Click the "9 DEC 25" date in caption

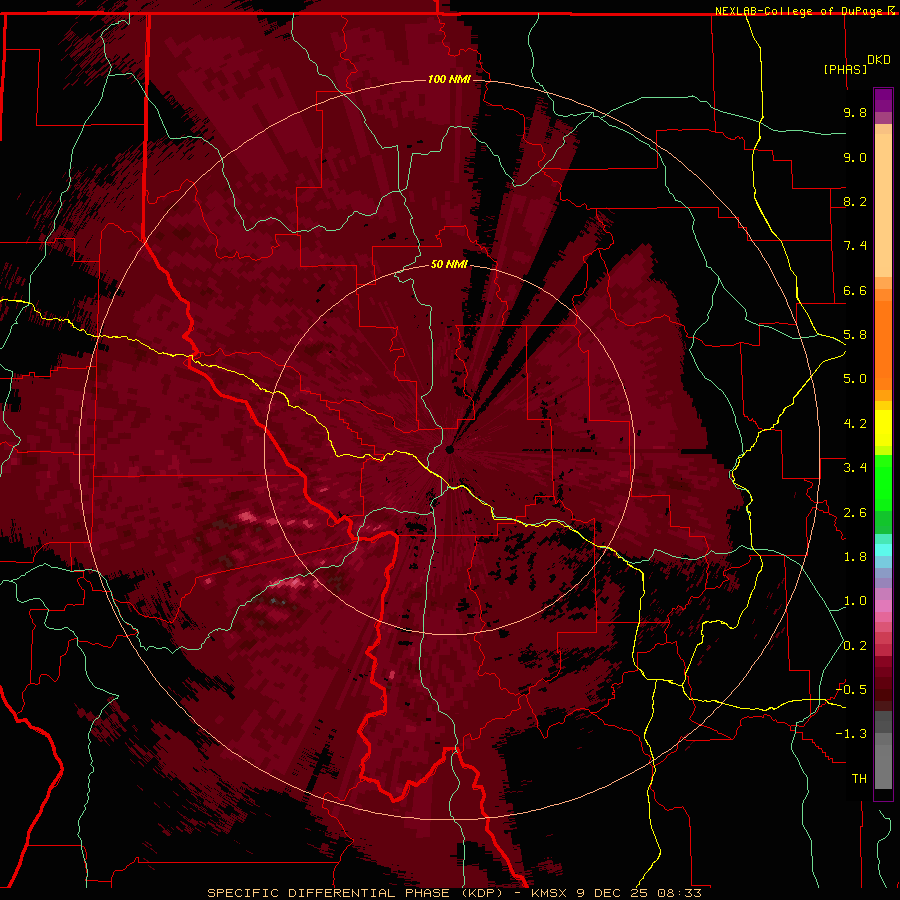pos(614,893)
